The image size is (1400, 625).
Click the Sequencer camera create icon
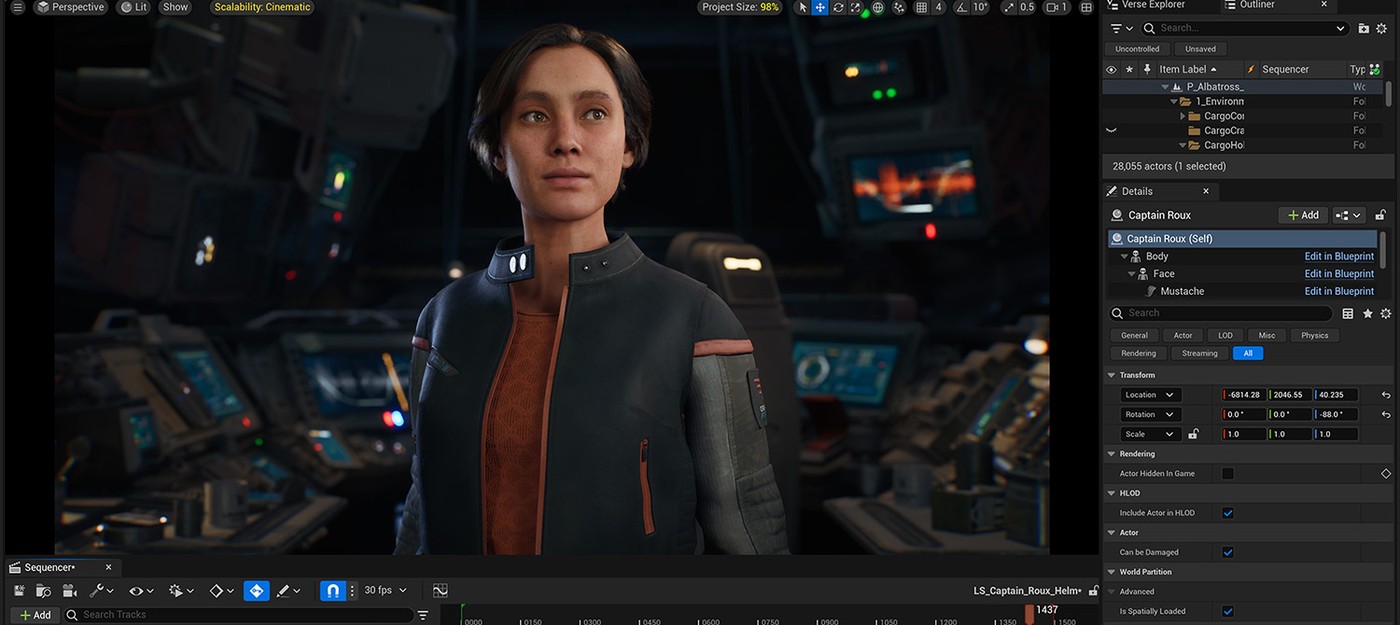(x=69, y=591)
